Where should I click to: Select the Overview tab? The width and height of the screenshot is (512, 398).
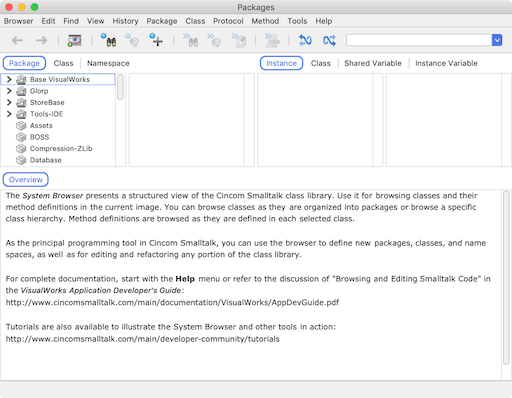tap(26, 180)
